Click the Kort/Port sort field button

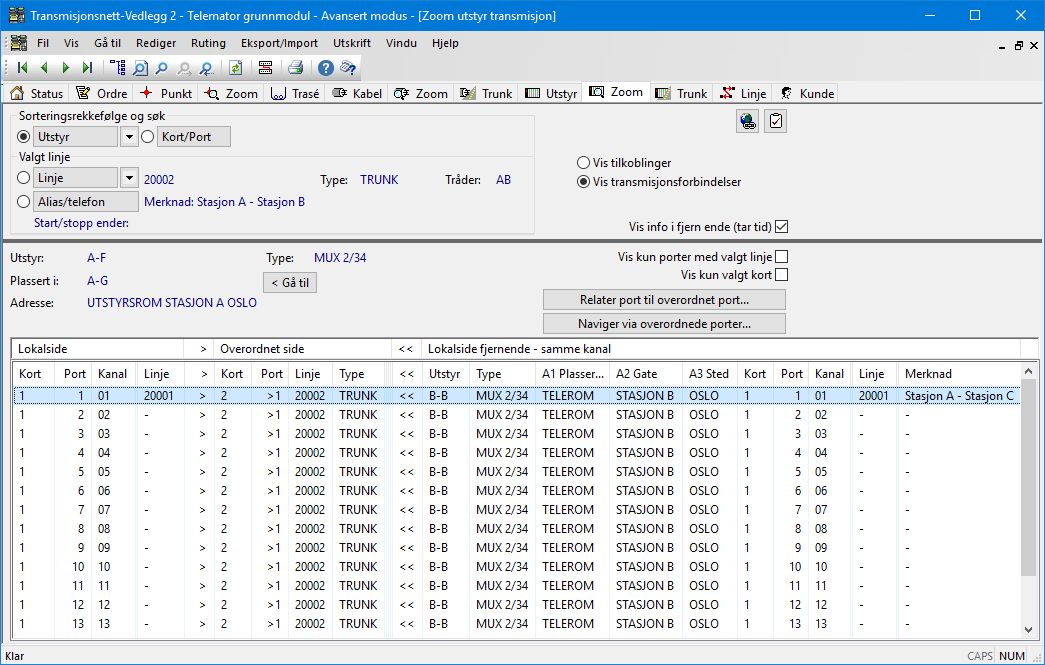pos(194,137)
